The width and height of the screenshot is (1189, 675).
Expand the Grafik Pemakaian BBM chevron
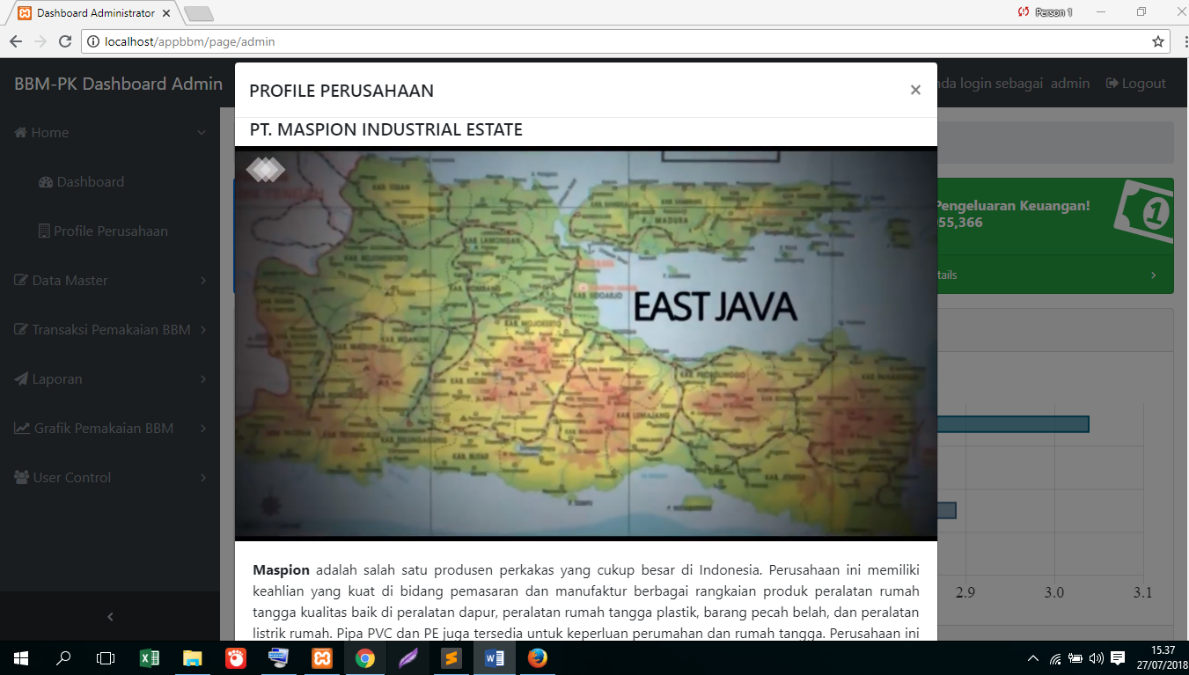coord(203,429)
